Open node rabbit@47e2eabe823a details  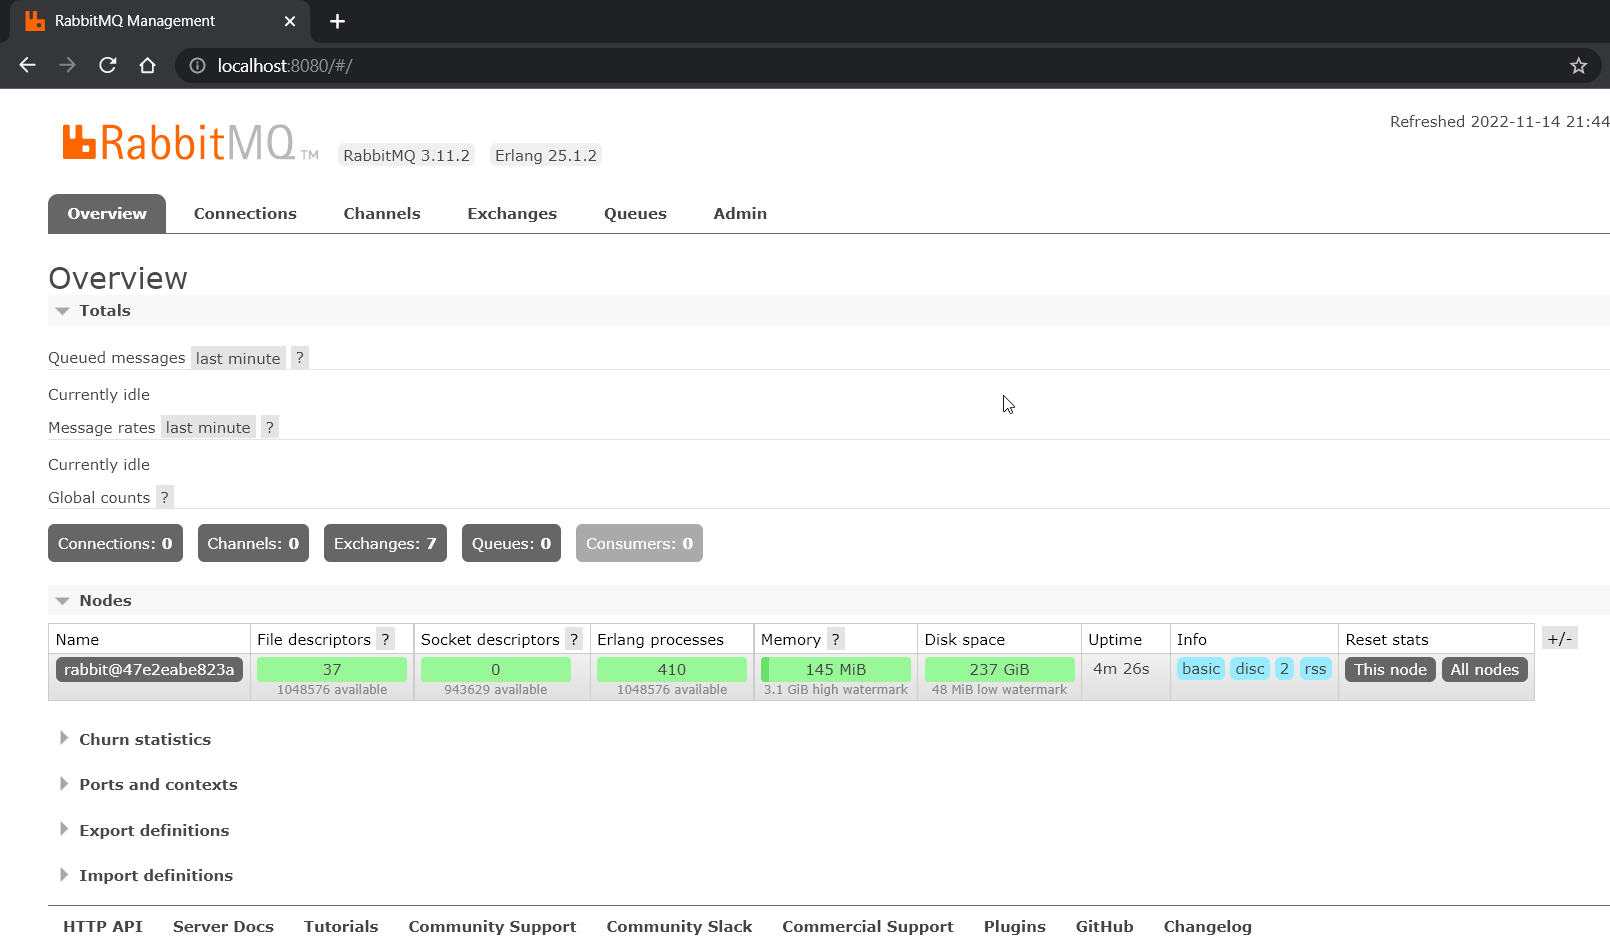click(149, 670)
